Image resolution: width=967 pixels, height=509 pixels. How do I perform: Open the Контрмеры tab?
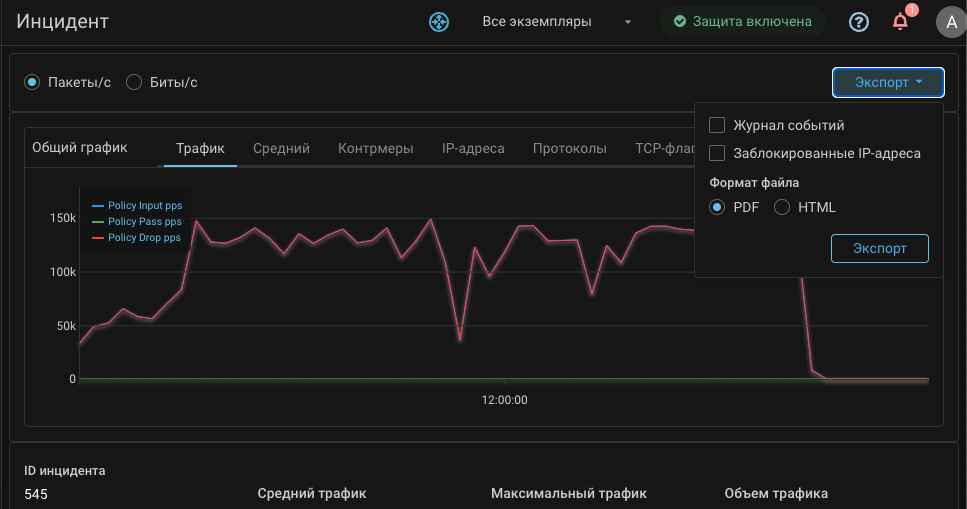[x=375, y=148]
